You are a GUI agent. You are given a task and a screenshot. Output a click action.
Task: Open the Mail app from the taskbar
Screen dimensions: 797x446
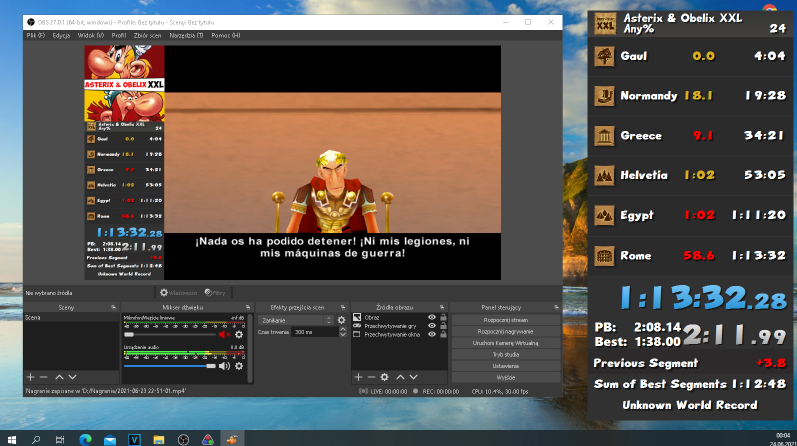tap(109, 439)
